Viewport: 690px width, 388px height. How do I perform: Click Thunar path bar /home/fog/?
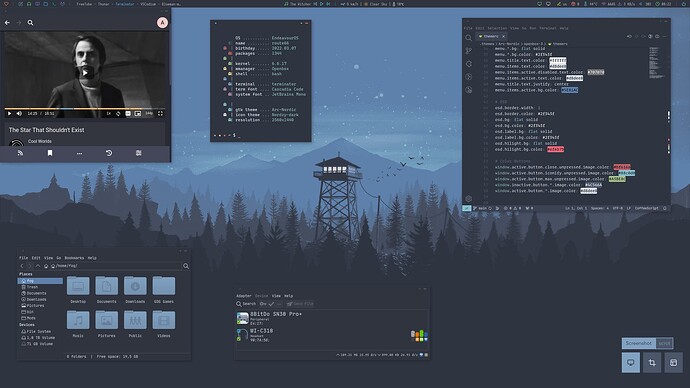(x=116, y=266)
